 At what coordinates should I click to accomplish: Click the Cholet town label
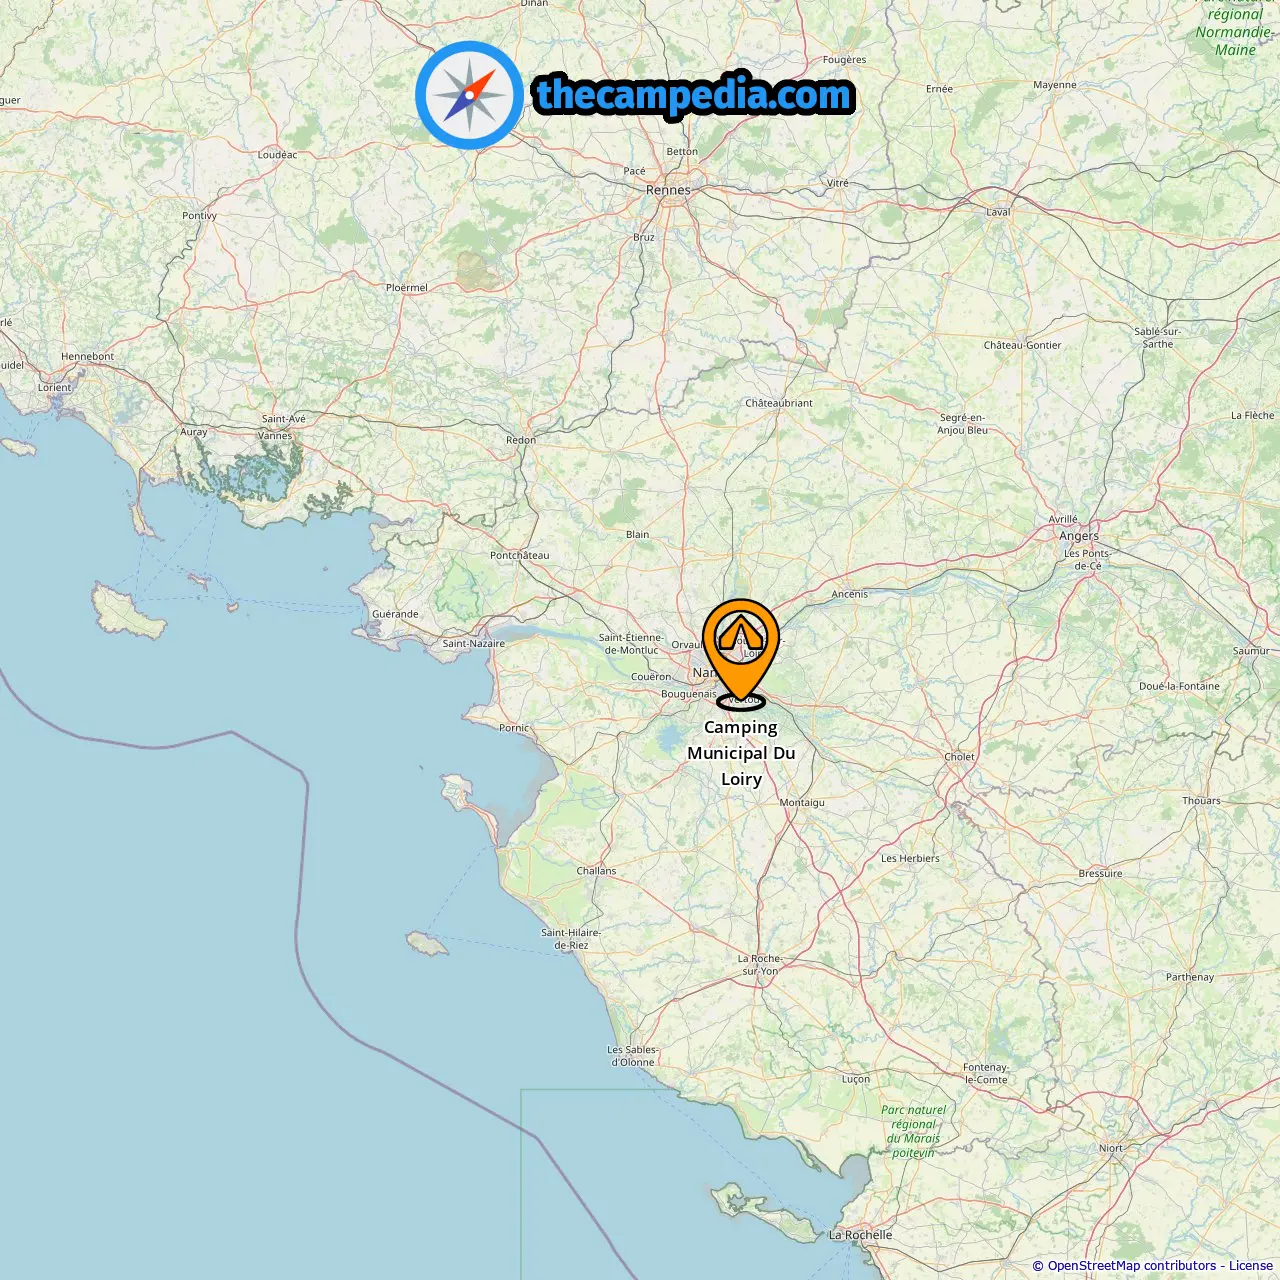point(959,757)
